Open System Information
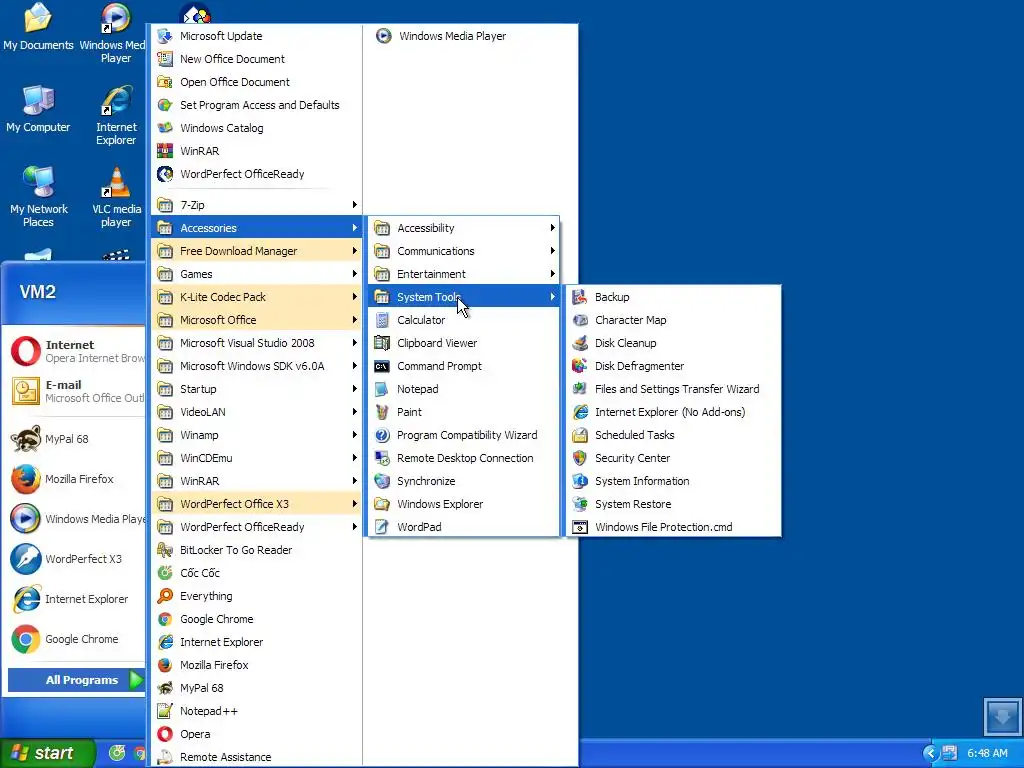 [x=673, y=481]
